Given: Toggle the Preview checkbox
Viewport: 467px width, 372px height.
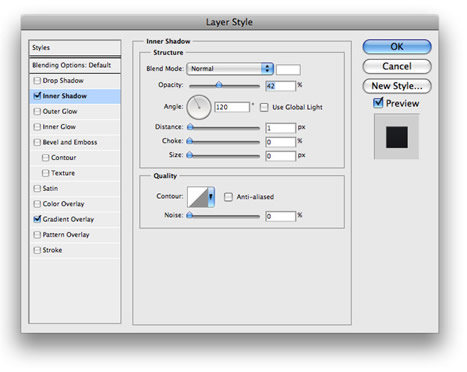Looking at the screenshot, I should pyautogui.click(x=378, y=103).
